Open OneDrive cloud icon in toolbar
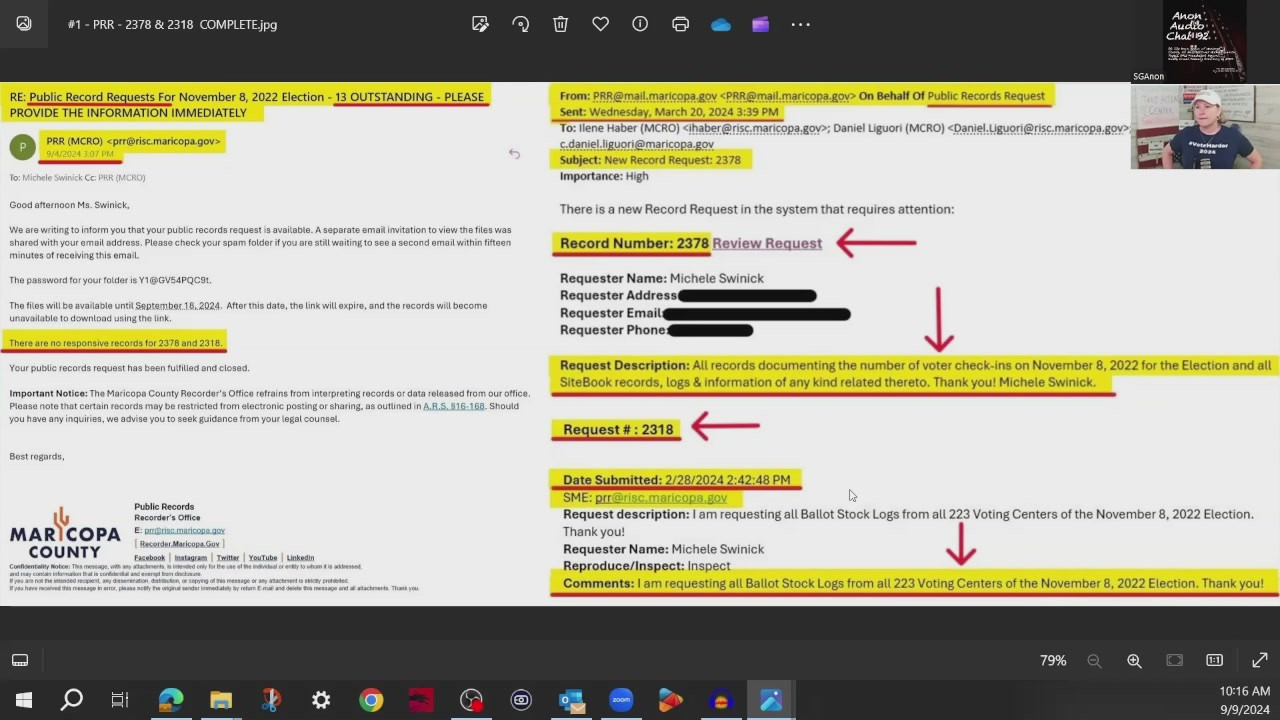Screen dimensions: 1280x720 pyautogui.click(x=721, y=25)
